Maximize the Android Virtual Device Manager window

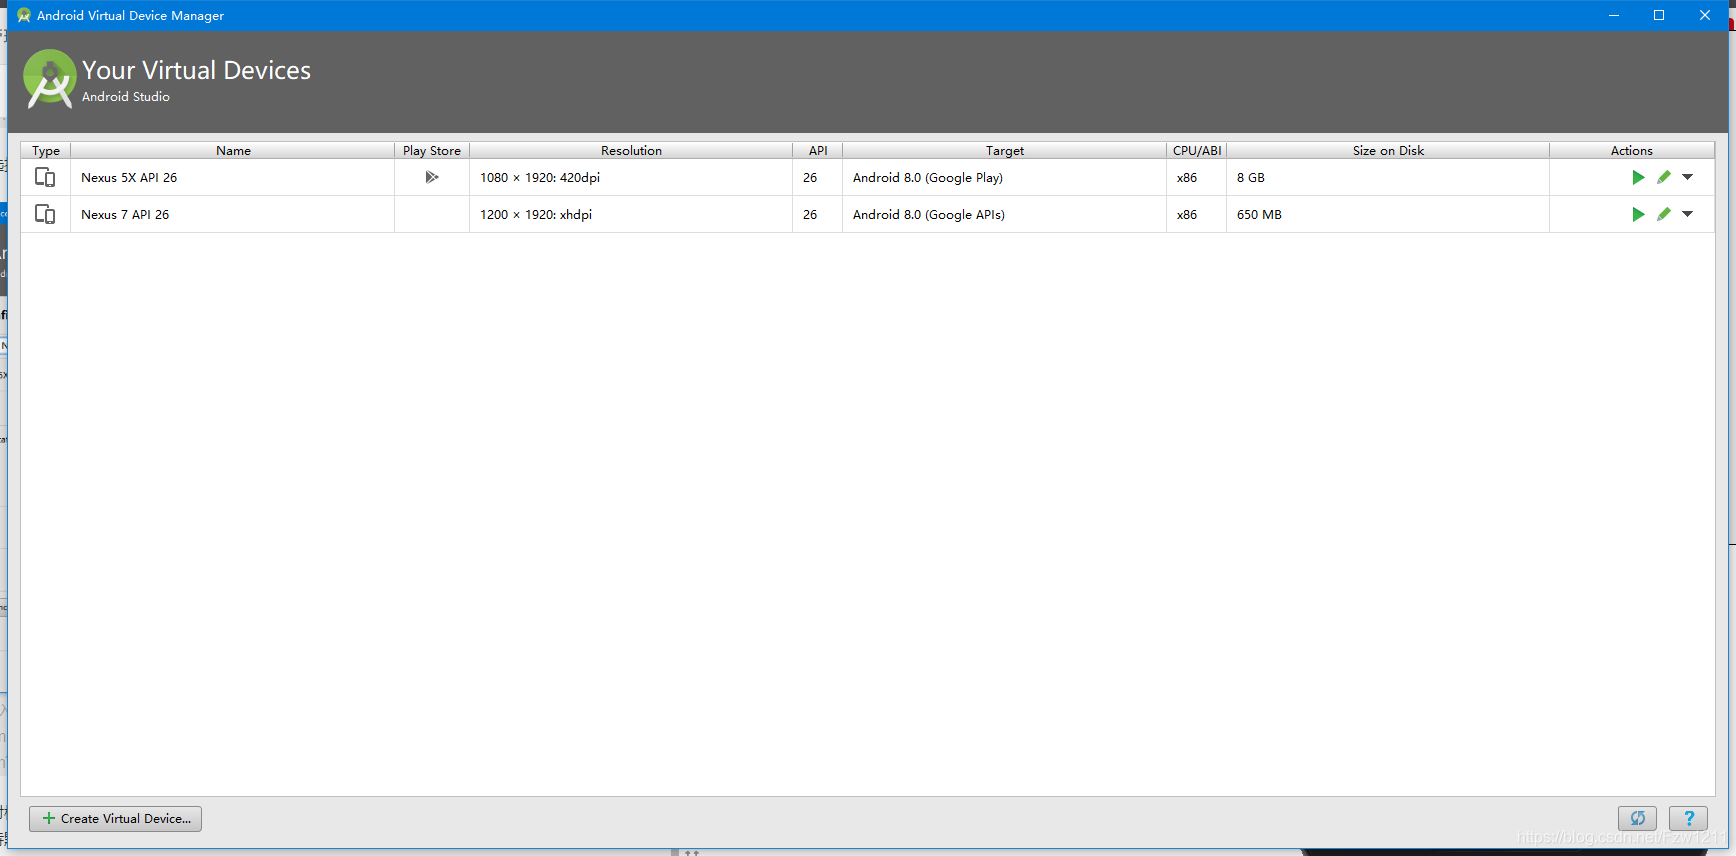1659,15
